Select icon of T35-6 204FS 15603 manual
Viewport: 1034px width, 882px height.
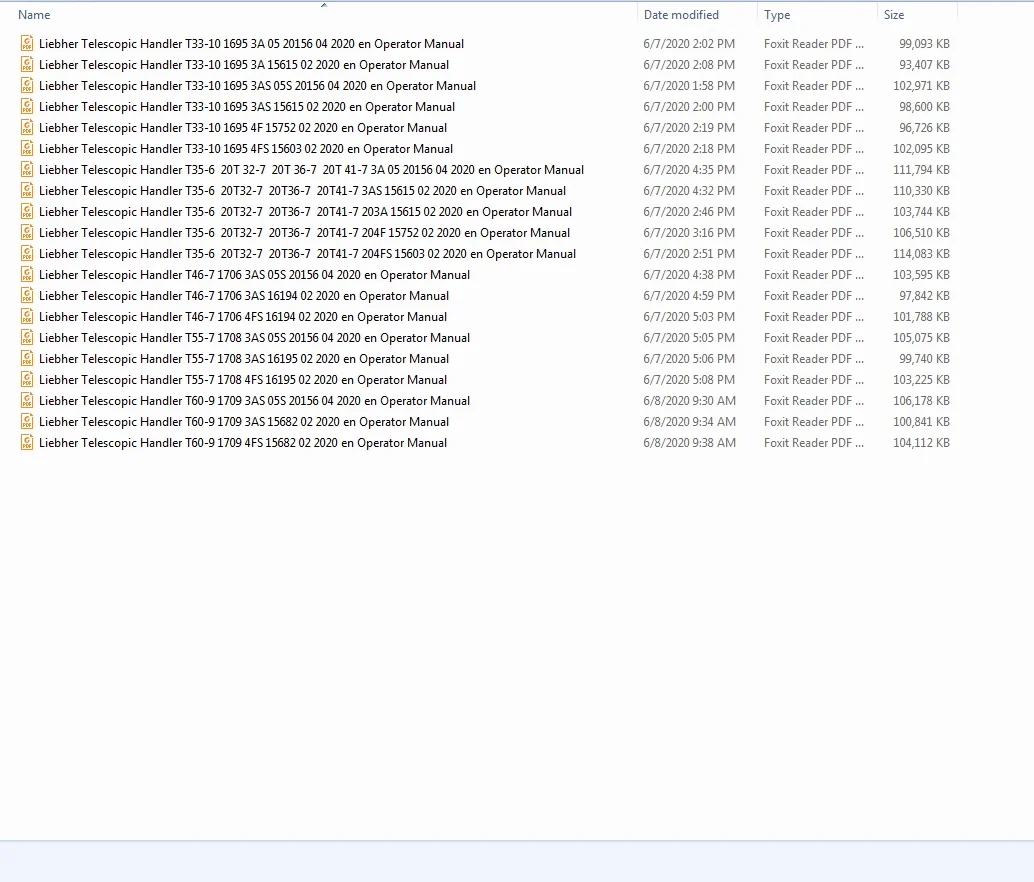pyautogui.click(x=26, y=254)
